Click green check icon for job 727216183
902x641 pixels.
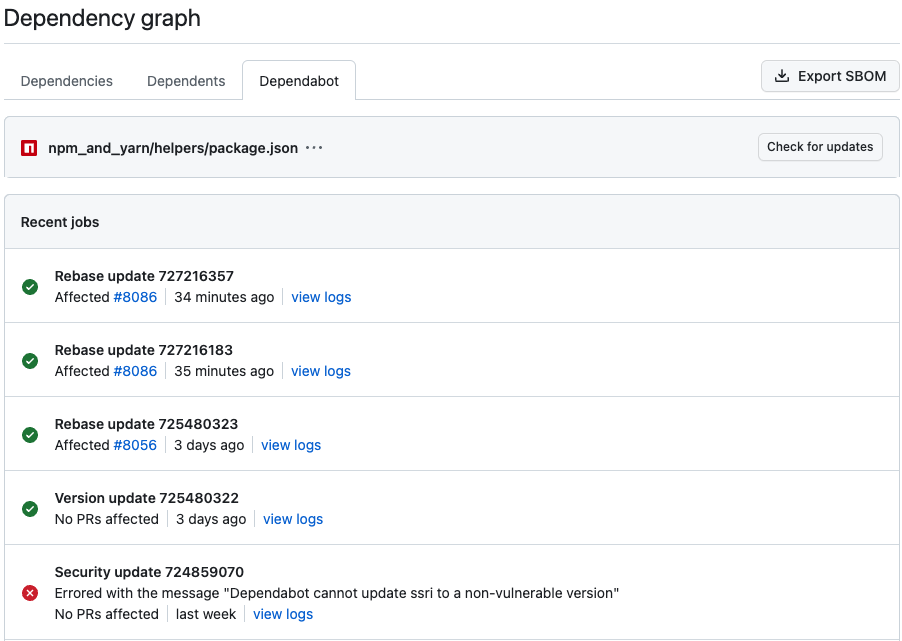[x=30, y=361]
